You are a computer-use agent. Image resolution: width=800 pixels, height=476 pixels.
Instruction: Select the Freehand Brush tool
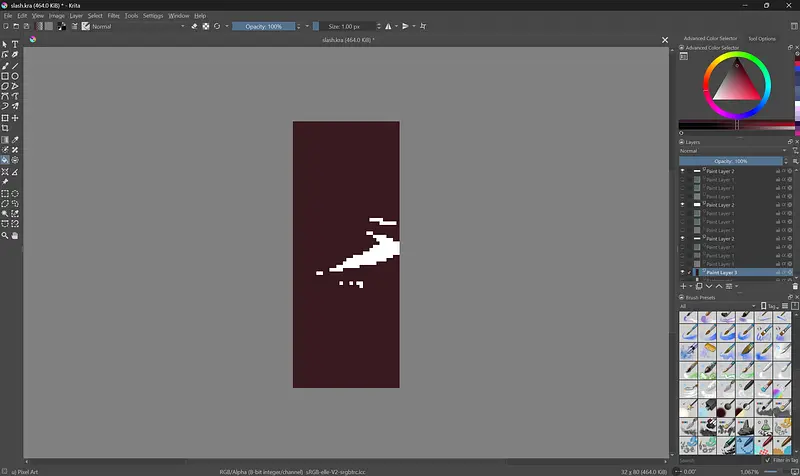pyautogui.click(x=5, y=66)
